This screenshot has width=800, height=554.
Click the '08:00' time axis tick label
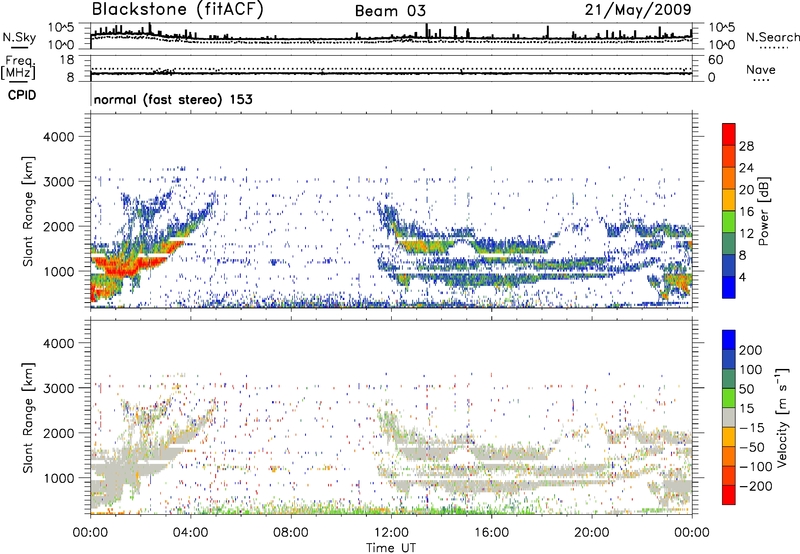click(x=291, y=533)
